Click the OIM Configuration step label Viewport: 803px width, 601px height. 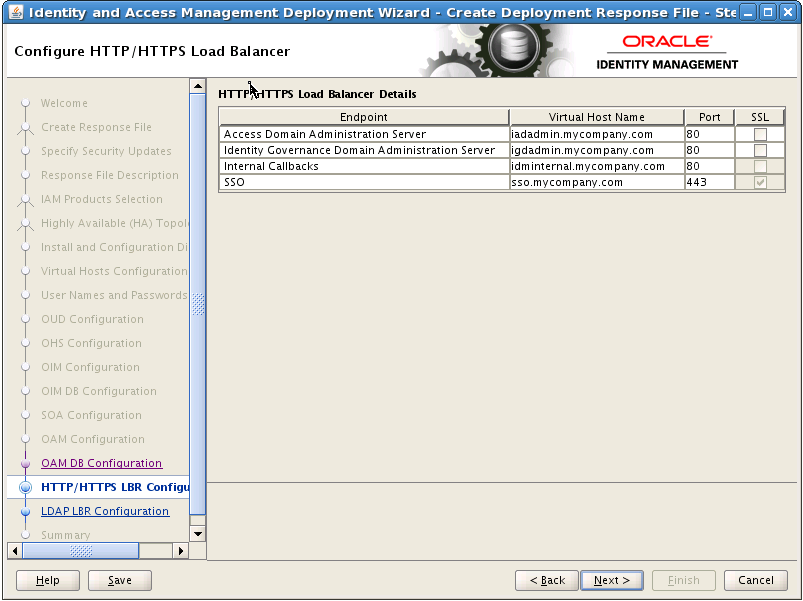90,368
